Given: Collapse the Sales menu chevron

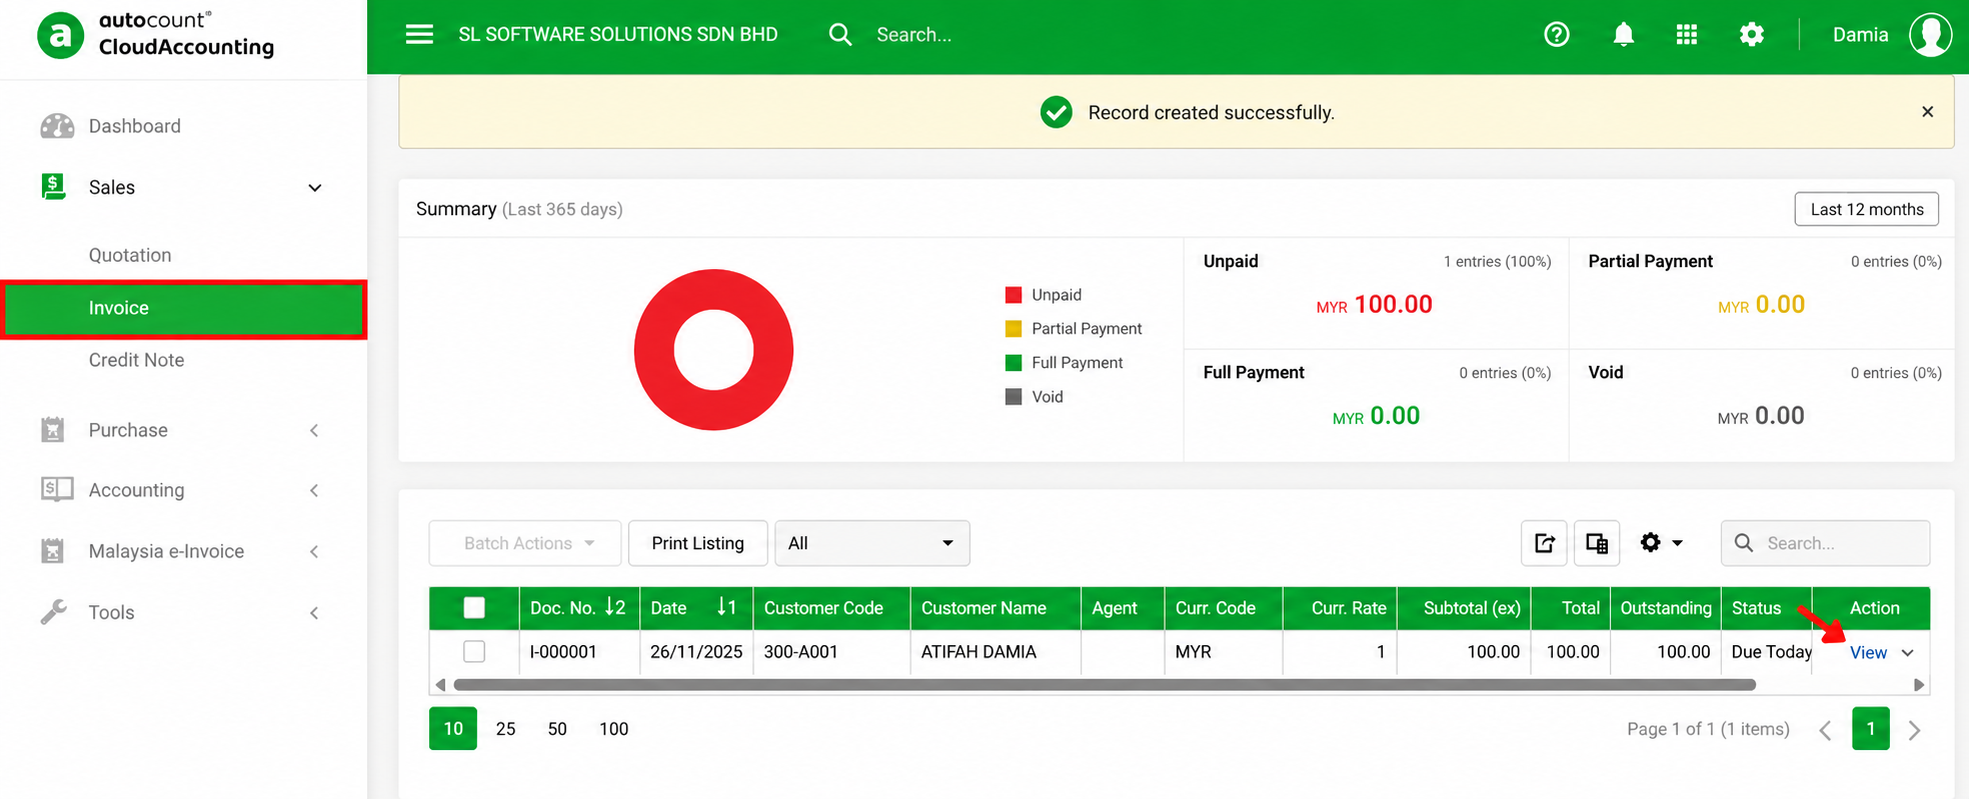Looking at the screenshot, I should click(x=314, y=188).
